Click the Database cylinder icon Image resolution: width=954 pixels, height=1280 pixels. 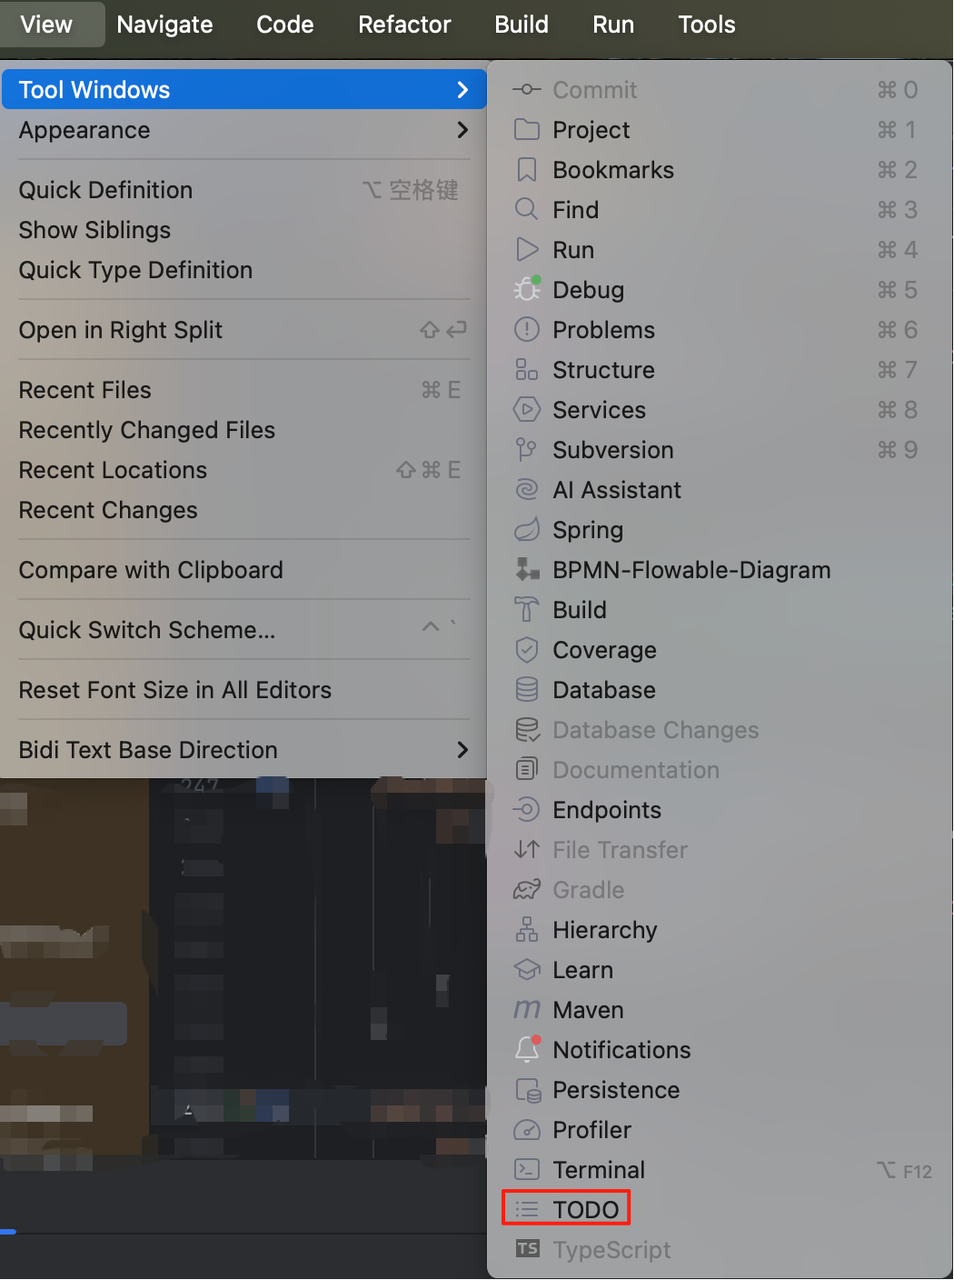coord(527,690)
